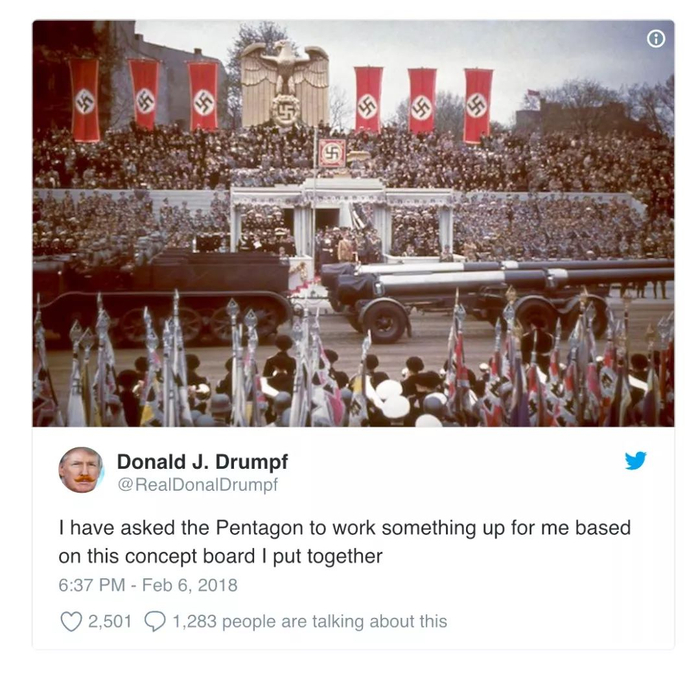Image resolution: width=700 pixels, height=681 pixels.
Task: Click 1,283 people are talking about this
Action: click(x=309, y=621)
